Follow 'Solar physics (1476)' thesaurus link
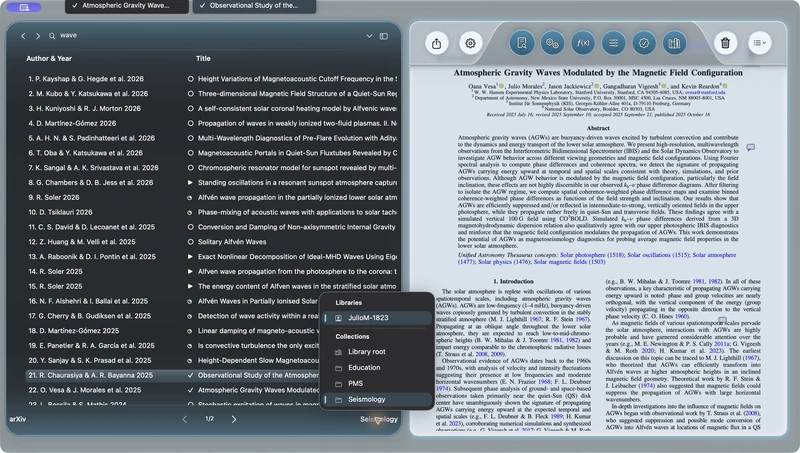 tap(504, 262)
